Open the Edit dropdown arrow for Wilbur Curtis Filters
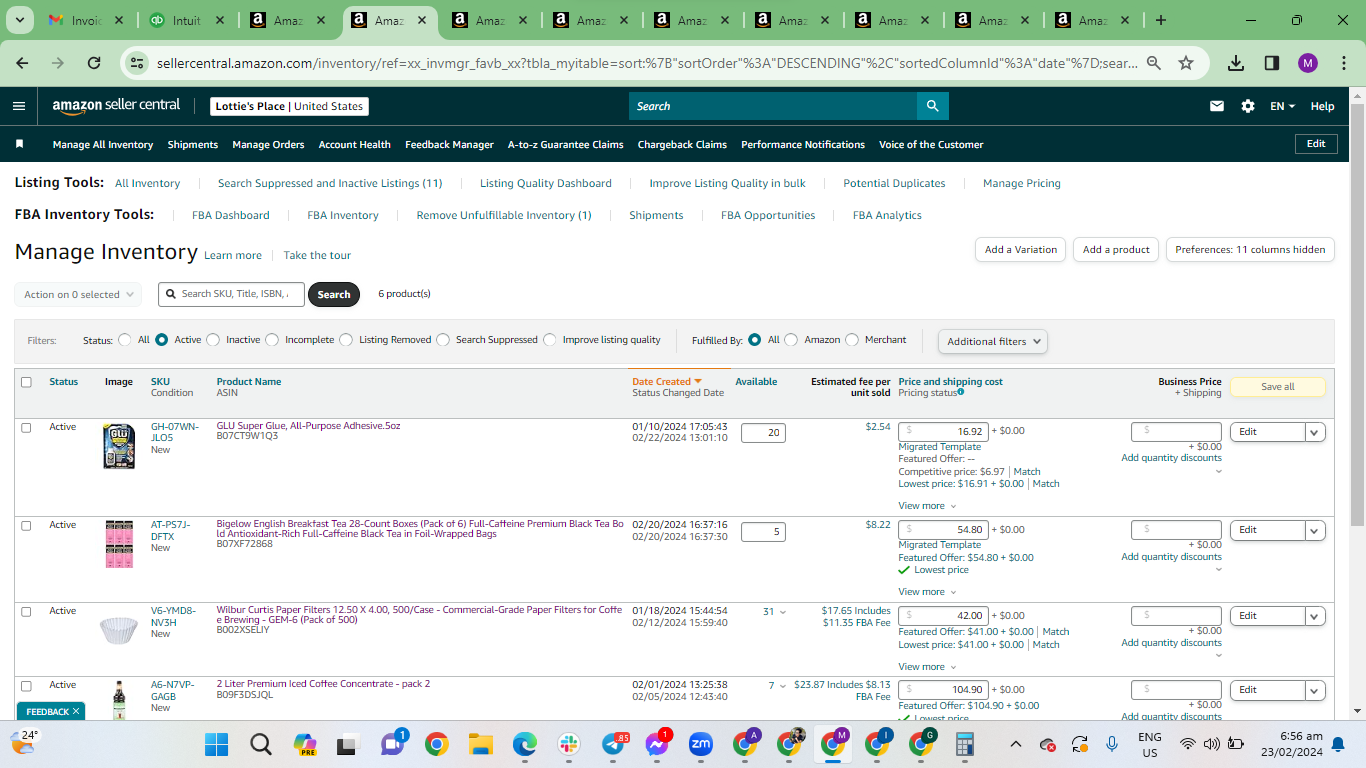Image resolution: width=1366 pixels, height=768 pixels. pos(1315,616)
